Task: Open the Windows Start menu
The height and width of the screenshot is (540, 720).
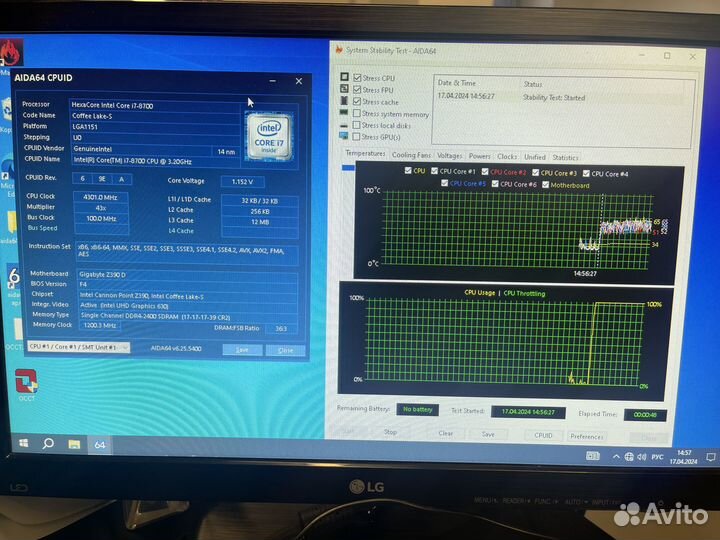Action: point(24,443)
